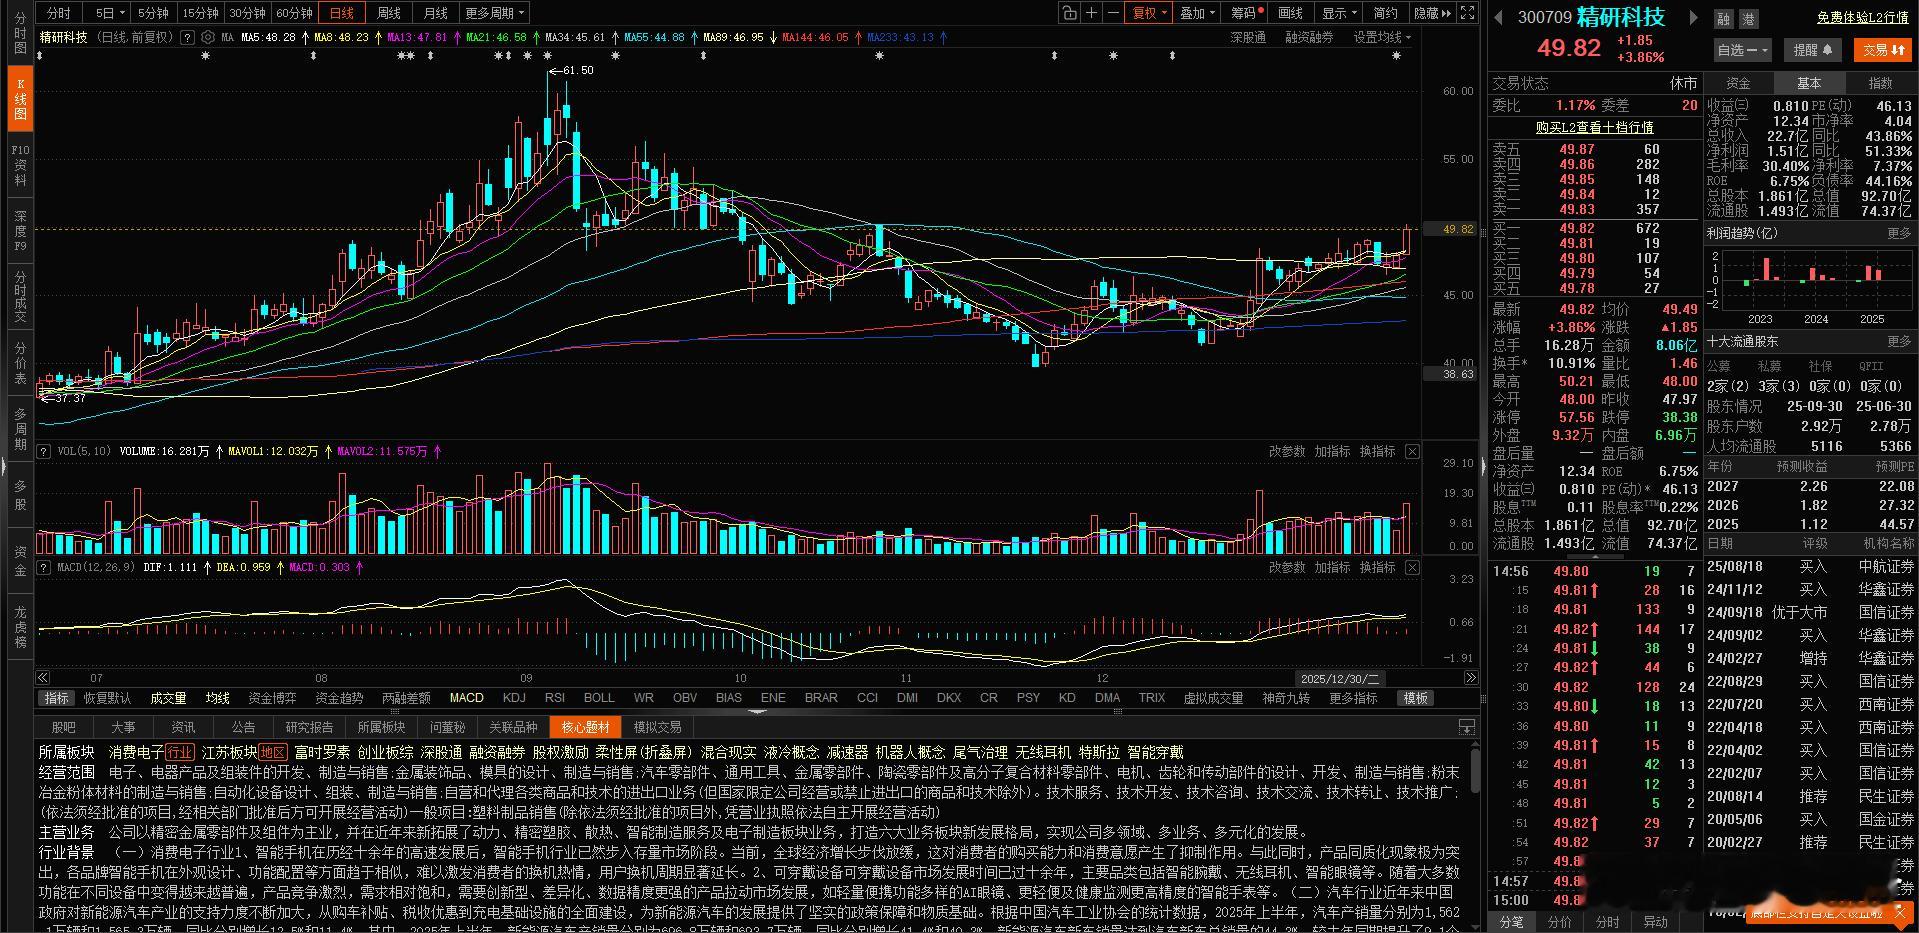The width and height of the screenshot is (1919, 933).
Task: Open the 分价表 sidebar view
Action: point(20,363)
